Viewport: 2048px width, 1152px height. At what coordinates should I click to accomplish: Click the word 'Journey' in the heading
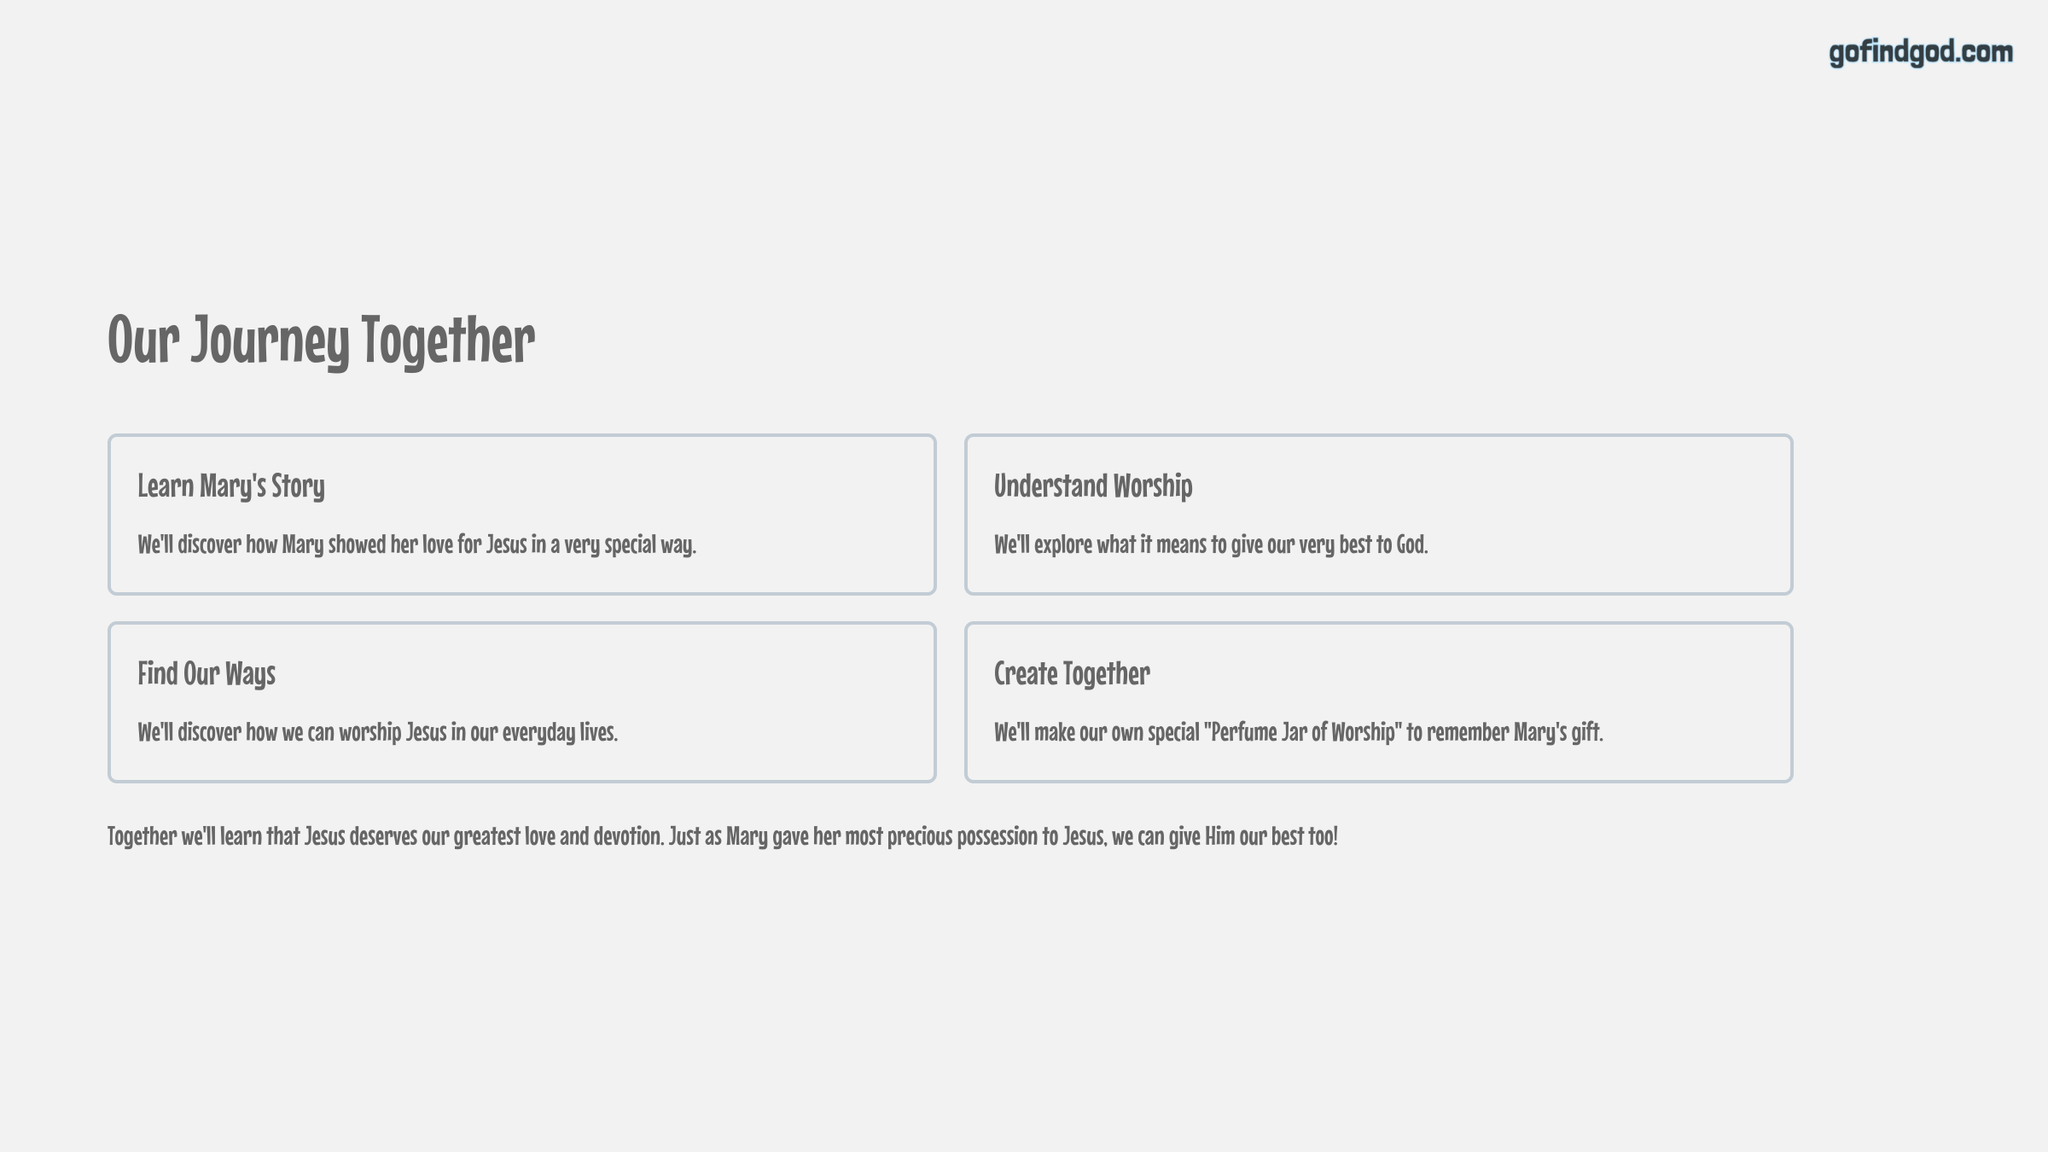[270, 340]
